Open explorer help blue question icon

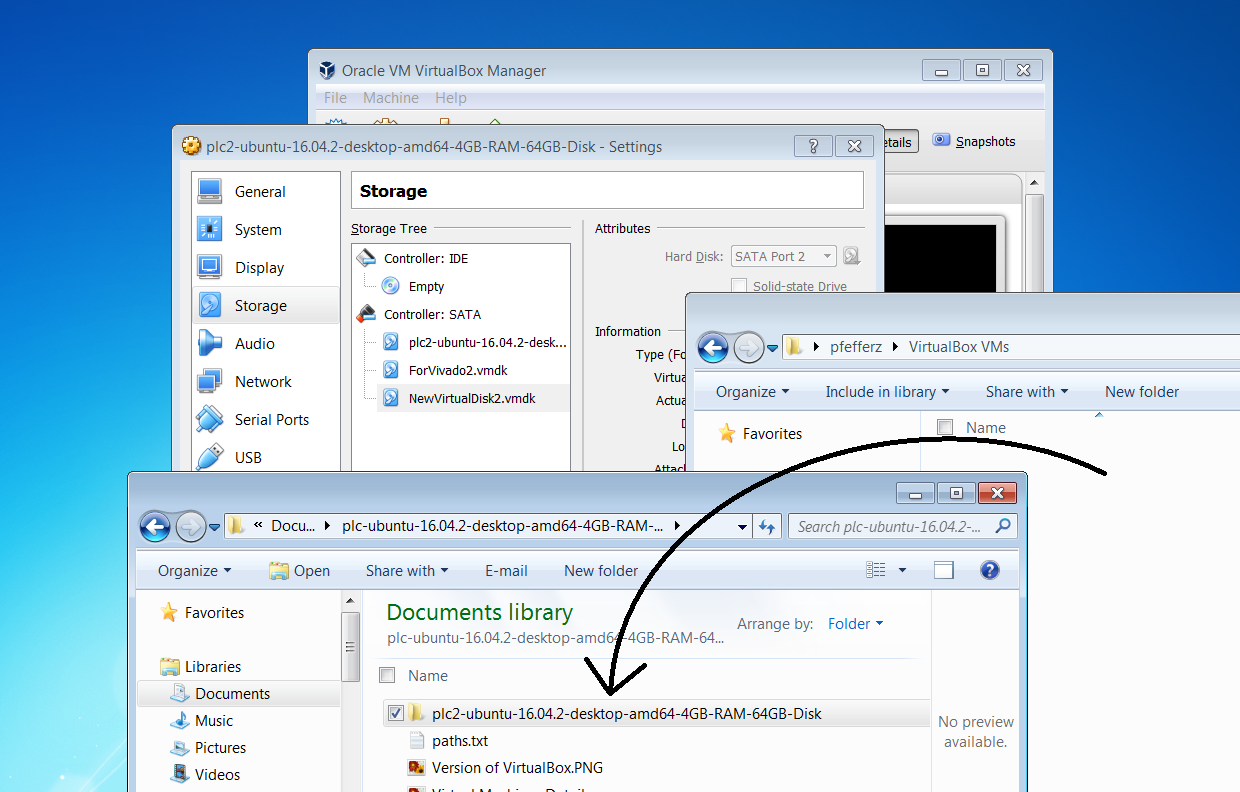(990, 570)
